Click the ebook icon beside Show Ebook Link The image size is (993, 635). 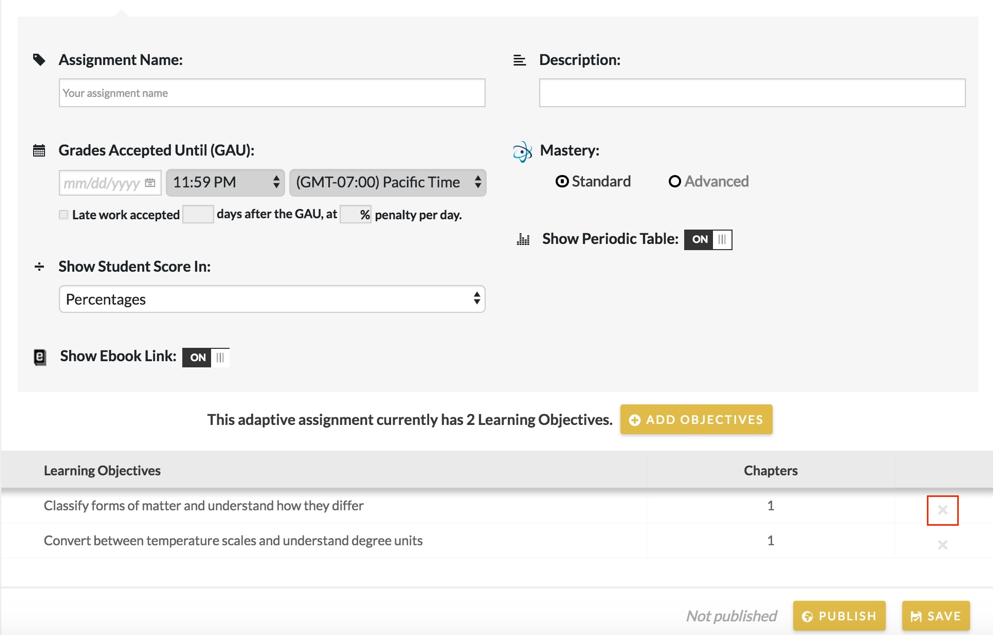[x=40, y=357]
